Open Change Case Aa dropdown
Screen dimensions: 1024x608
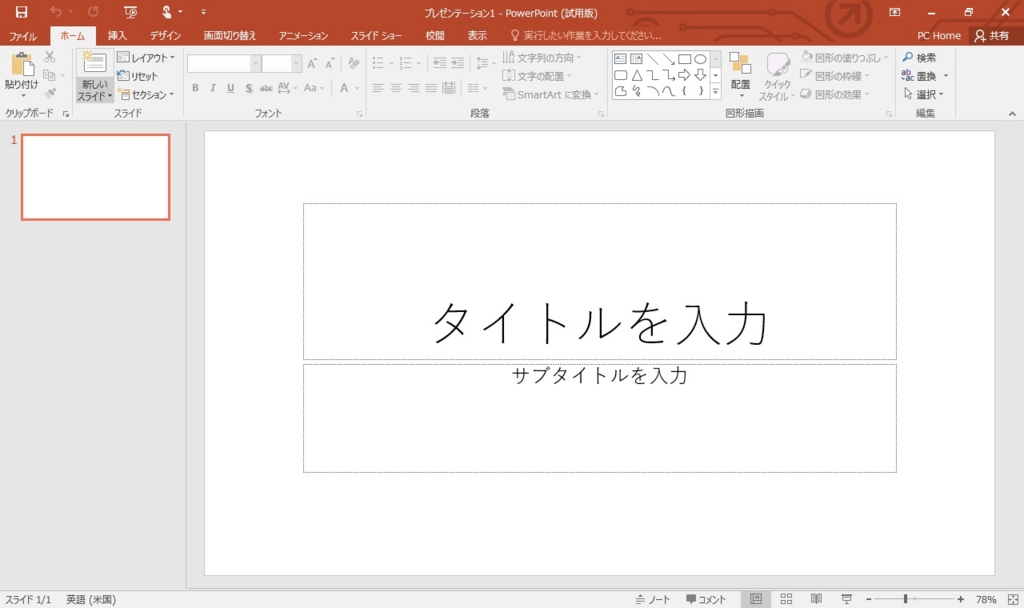point(313,88)
